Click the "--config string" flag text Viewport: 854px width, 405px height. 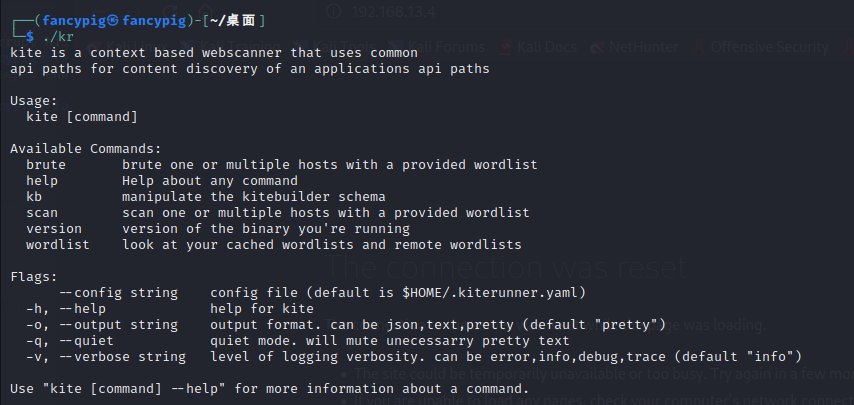click(x=118, y=292)
